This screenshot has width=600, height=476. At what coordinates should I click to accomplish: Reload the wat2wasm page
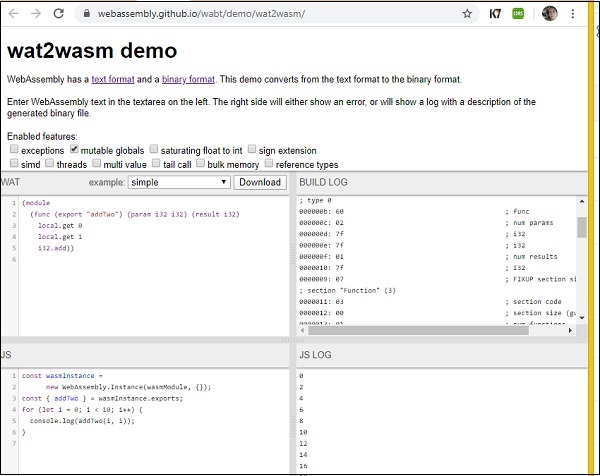[59, 14]
